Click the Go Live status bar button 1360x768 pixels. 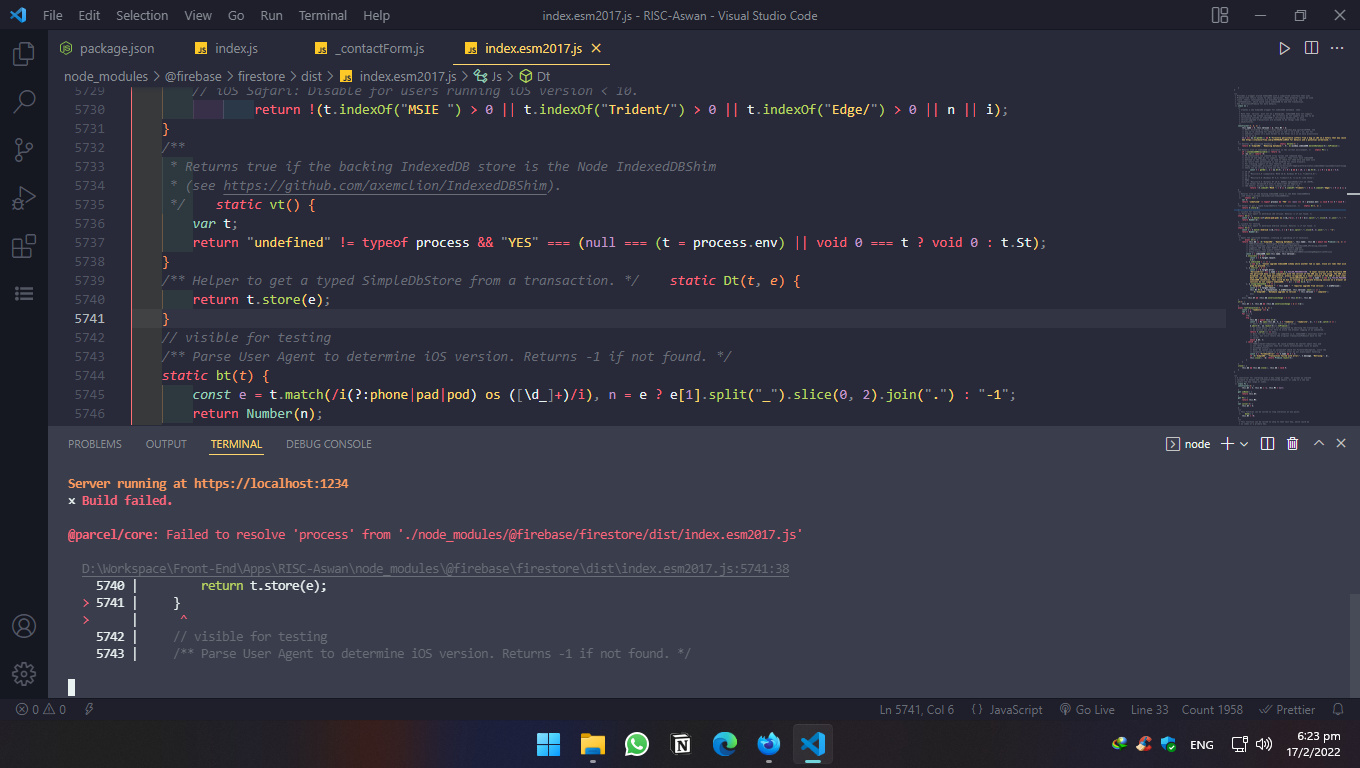(1087, 709)
